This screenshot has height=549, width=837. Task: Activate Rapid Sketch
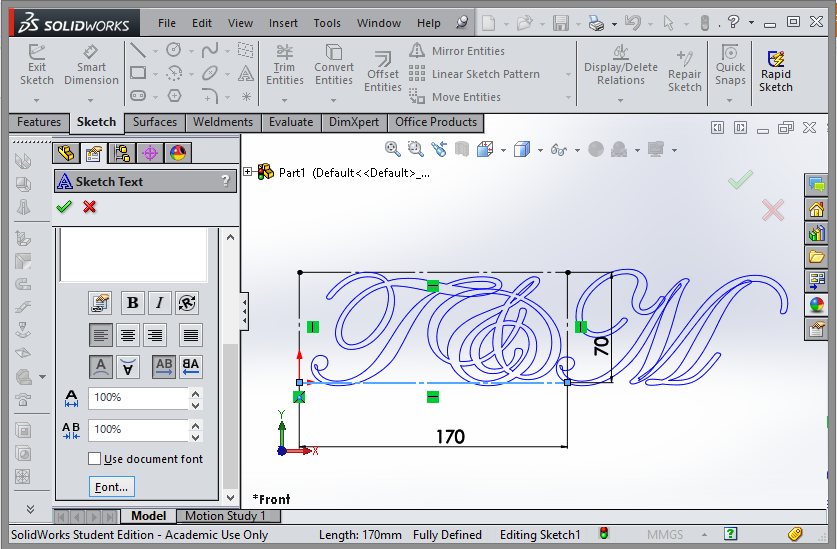[776, 72]
